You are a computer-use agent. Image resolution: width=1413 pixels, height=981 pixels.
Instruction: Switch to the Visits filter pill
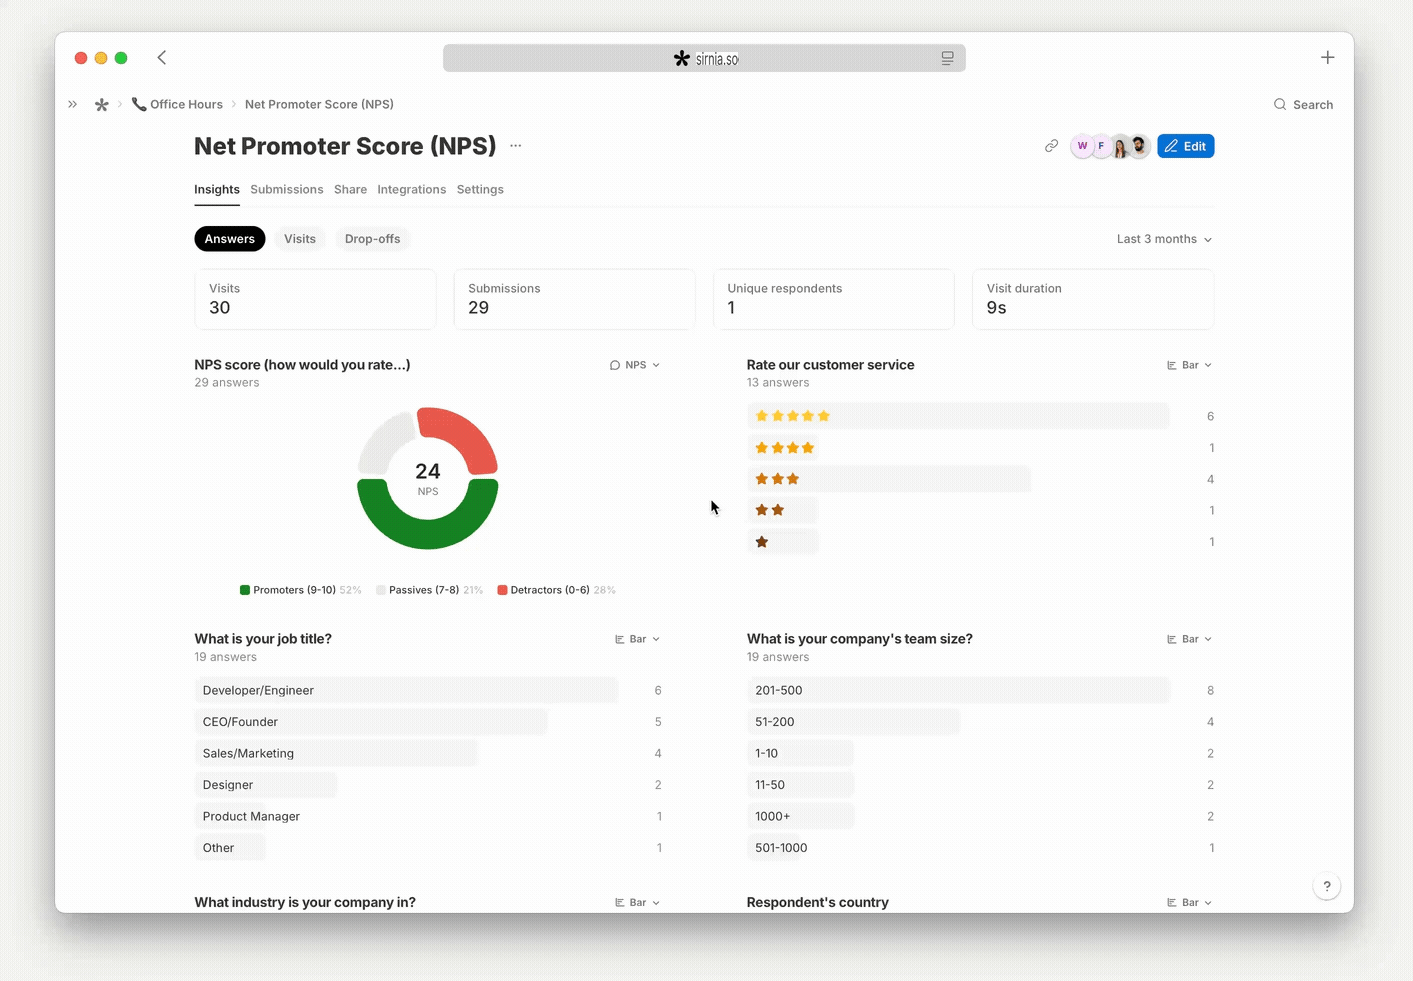[x=300, y=239]
